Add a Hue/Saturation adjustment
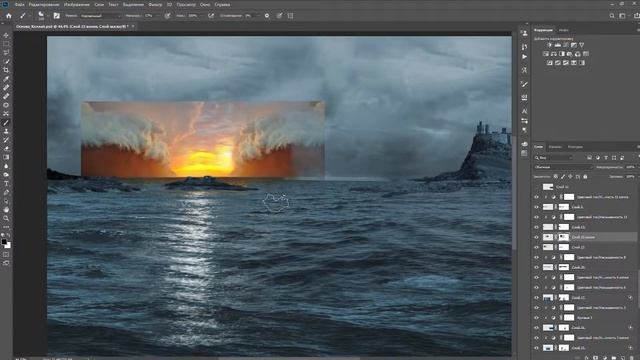Image resolution: width=640 pixels, height=360 pixels. pos(546,54)
